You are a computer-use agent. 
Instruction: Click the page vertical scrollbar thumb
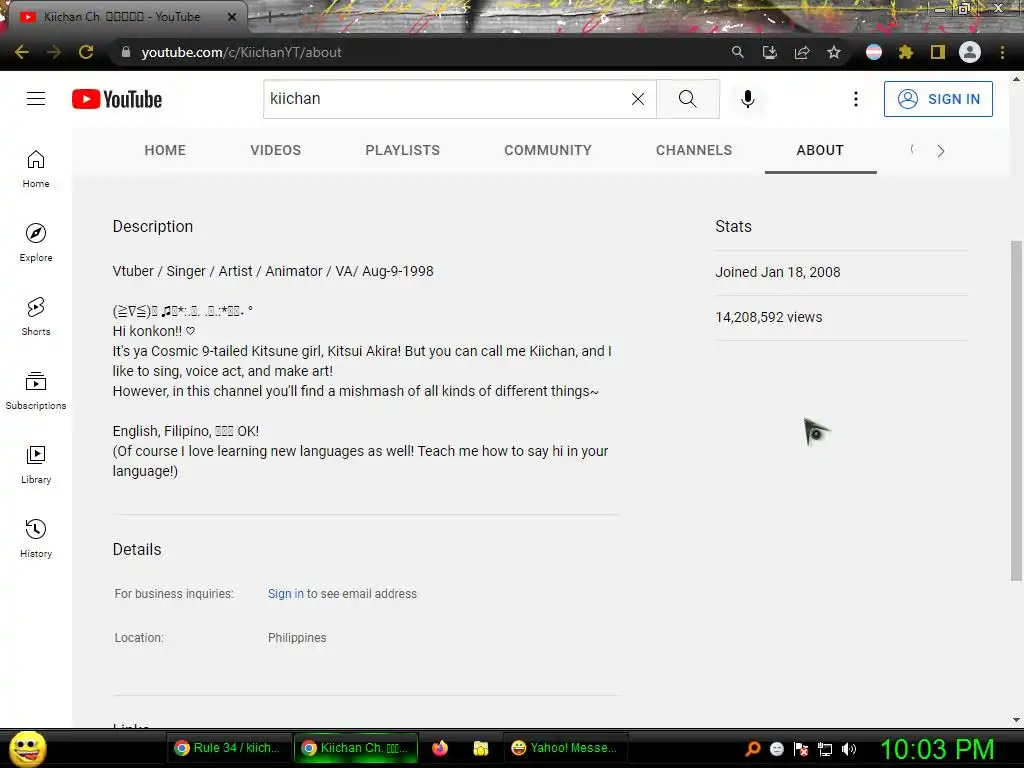tap(1016, 410)
